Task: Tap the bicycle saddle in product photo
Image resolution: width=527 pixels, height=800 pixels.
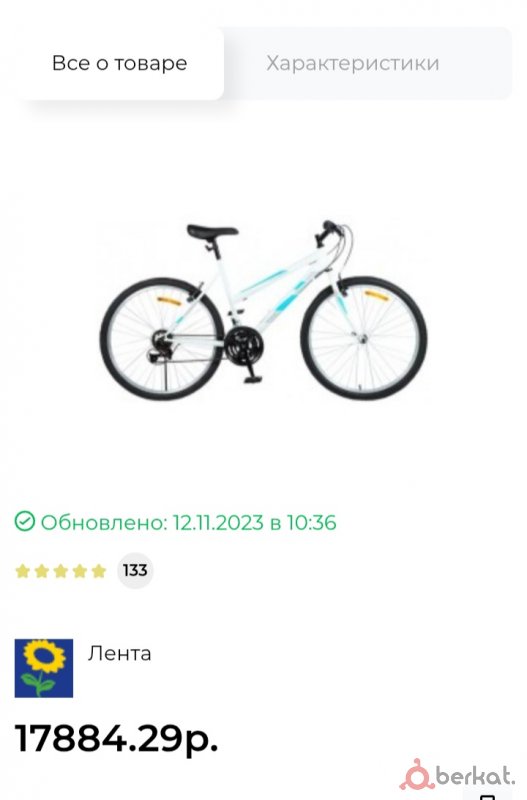Action: point(212,231)
